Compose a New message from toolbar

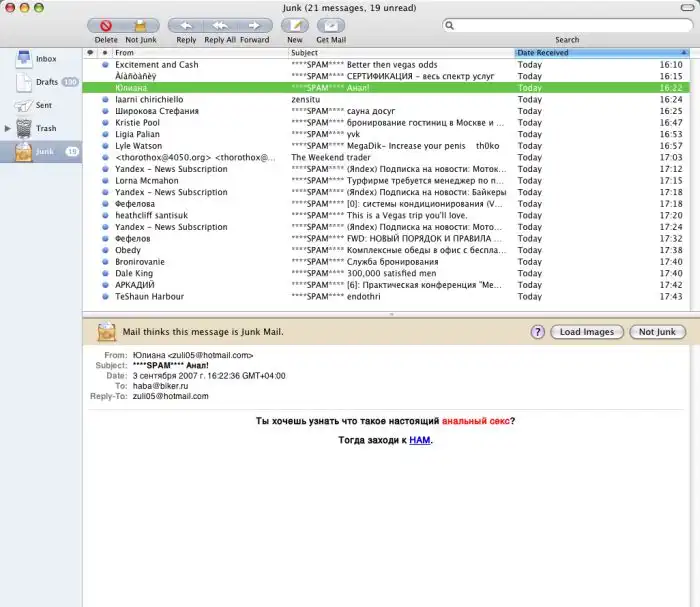tap(294, 26)
